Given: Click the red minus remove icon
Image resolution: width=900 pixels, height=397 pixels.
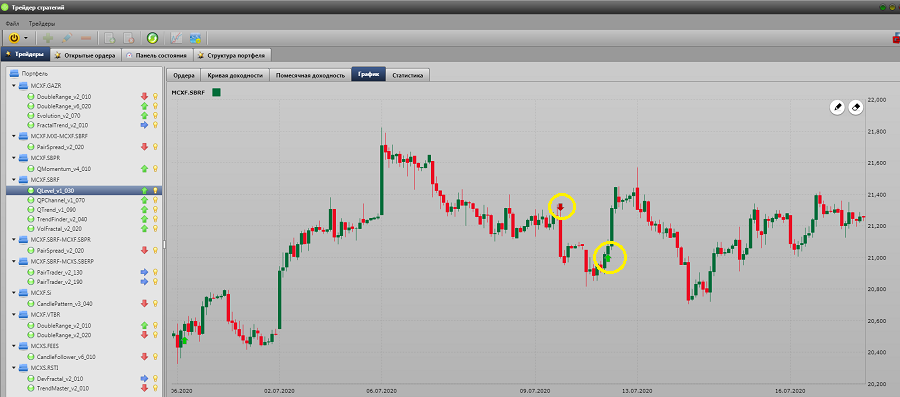Looking at the screenshot, I should [86, 38].
